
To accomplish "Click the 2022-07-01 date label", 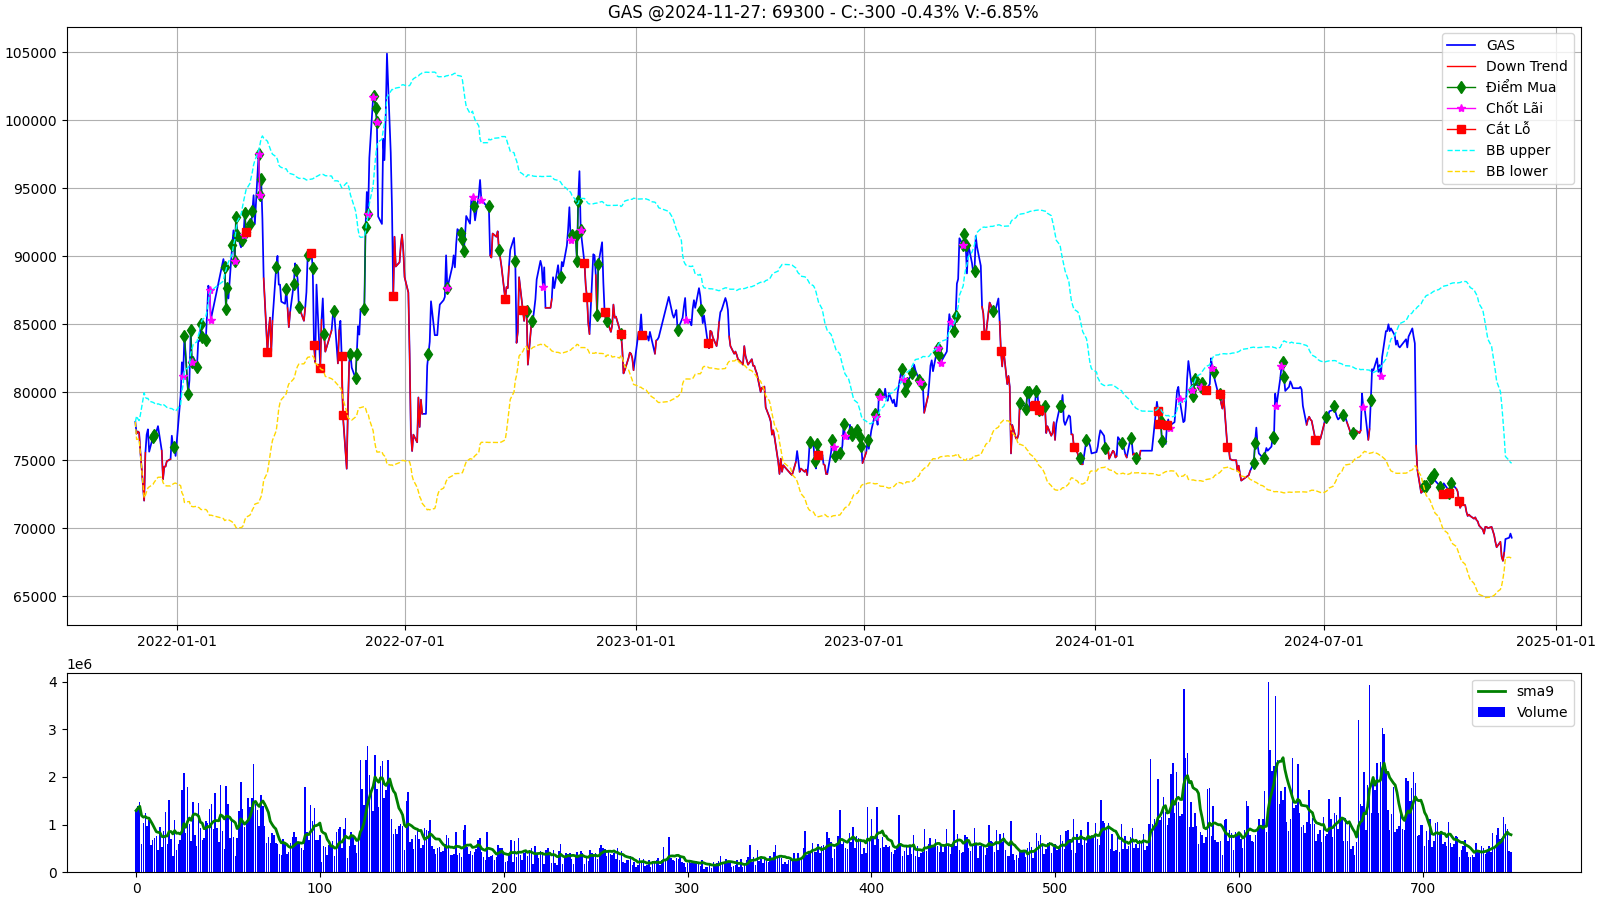I will point(405,641).
